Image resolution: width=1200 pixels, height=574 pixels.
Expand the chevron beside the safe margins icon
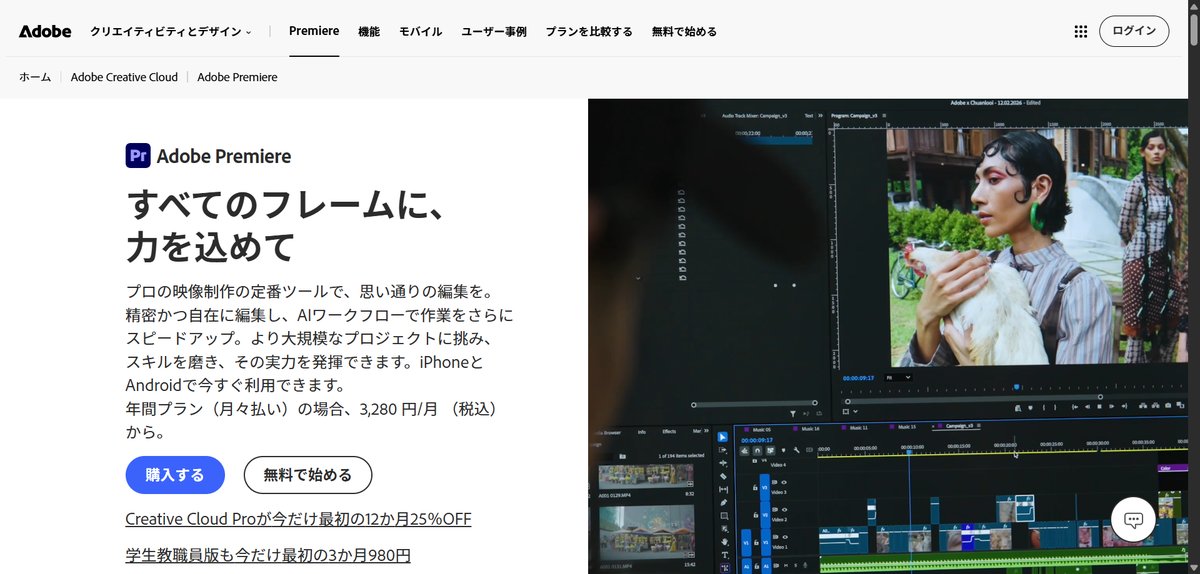pos(855,411)
